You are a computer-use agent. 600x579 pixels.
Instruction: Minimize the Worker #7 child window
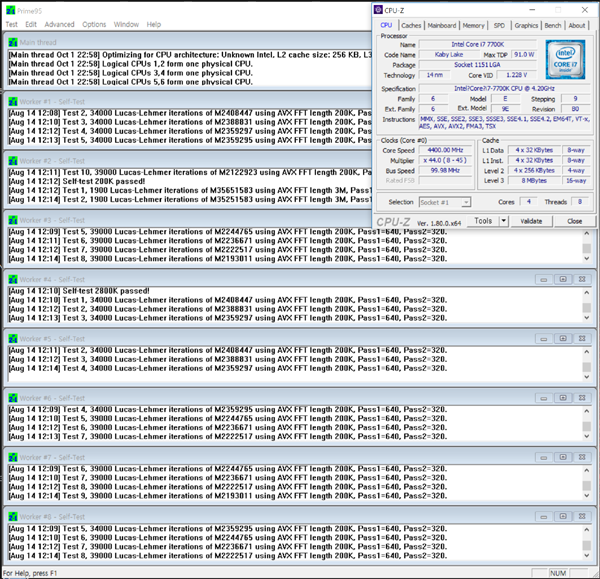click(x=543, y=457)
